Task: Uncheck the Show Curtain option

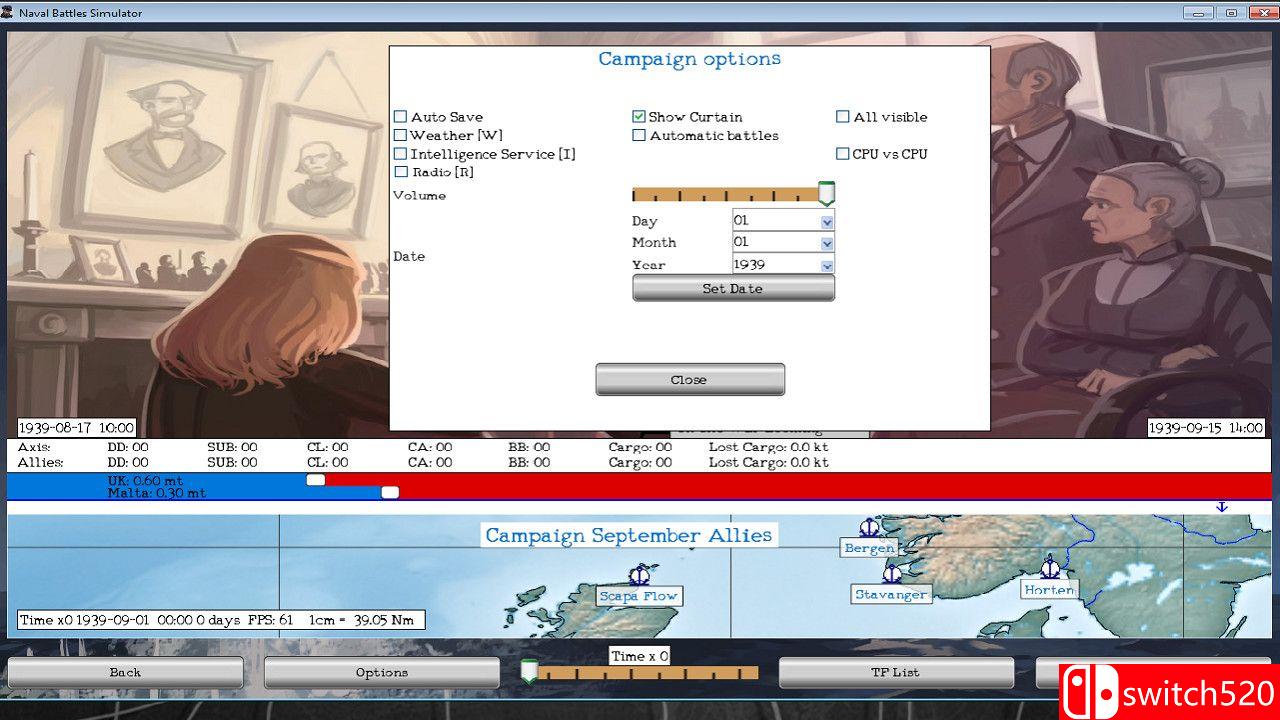Action: 639,117
